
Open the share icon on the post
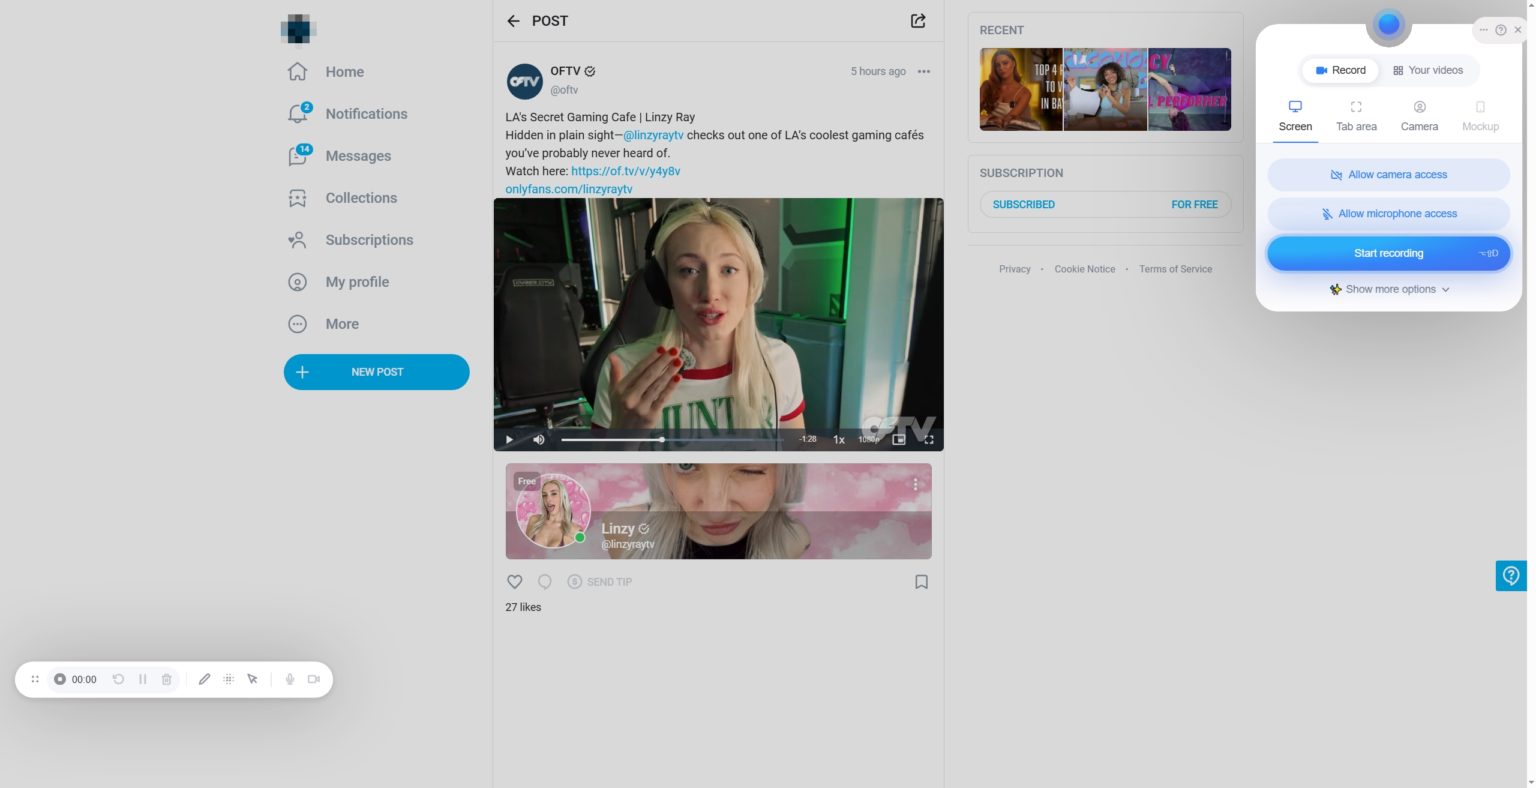[917, 20]
